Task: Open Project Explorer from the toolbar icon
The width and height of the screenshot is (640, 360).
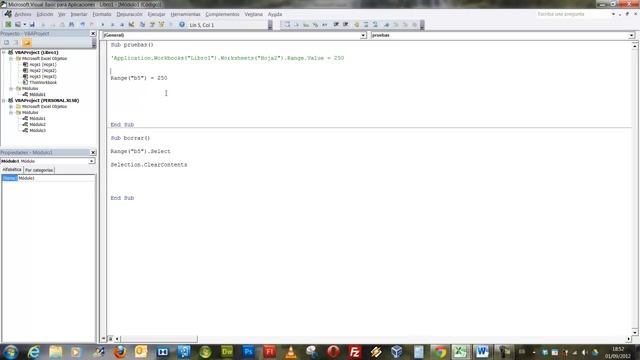Action: (142, 24)
